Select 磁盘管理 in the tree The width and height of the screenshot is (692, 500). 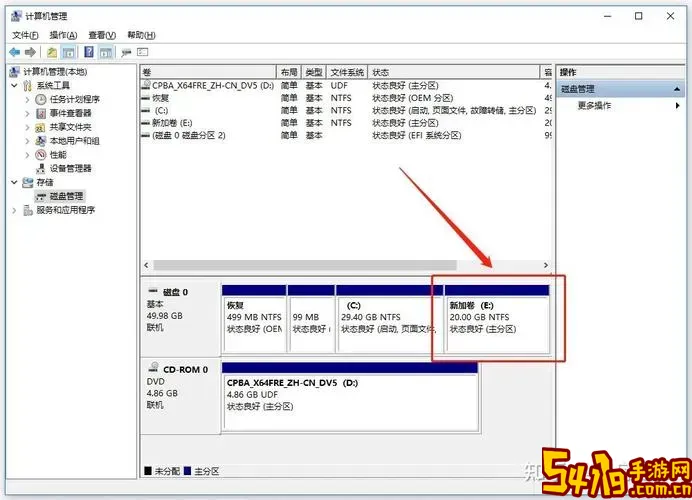click(66, 196)
